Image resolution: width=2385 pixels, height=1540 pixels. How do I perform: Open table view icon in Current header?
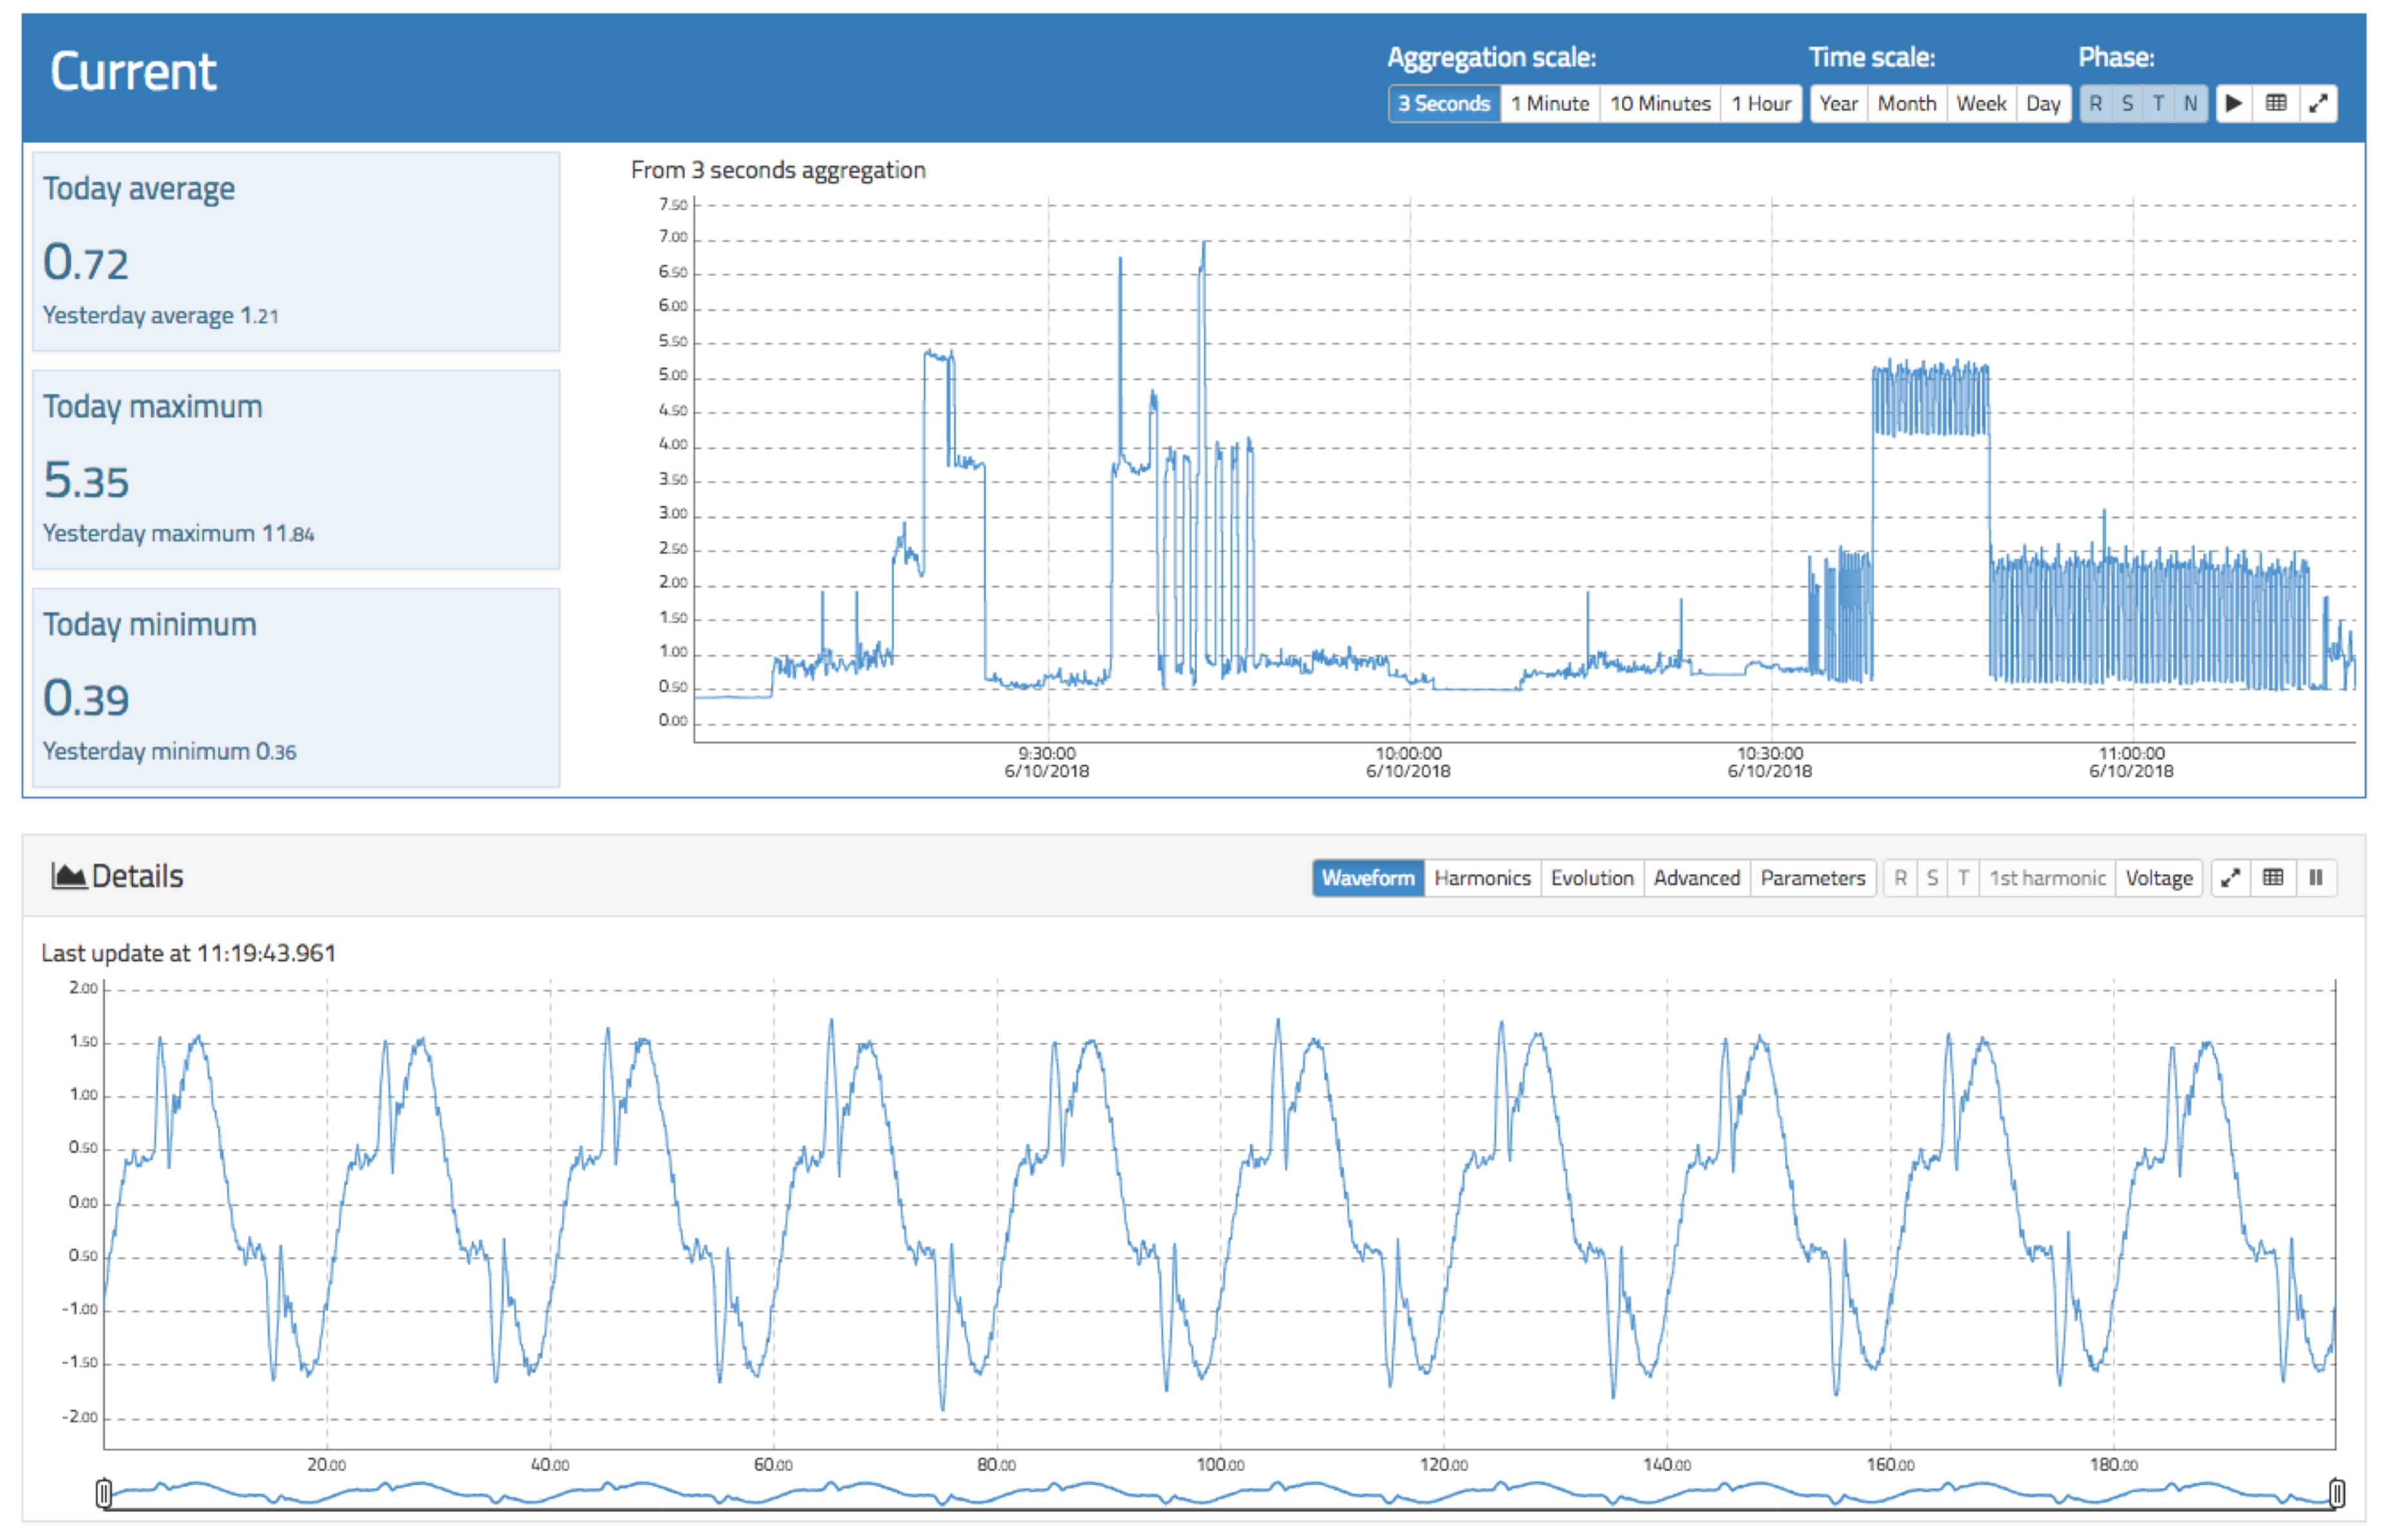tap(2276, 103)
